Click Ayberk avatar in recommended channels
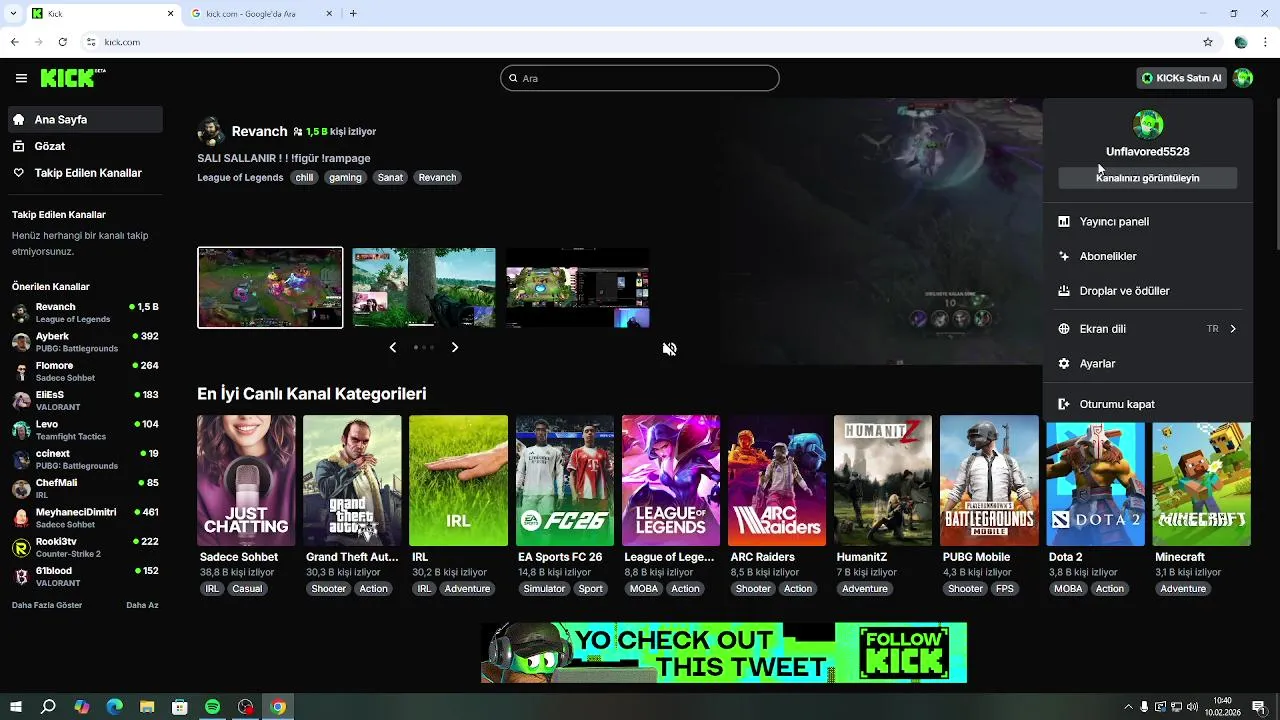This screenshot has height=720, width=1280. pyautogui.click(x=21, y=342)
